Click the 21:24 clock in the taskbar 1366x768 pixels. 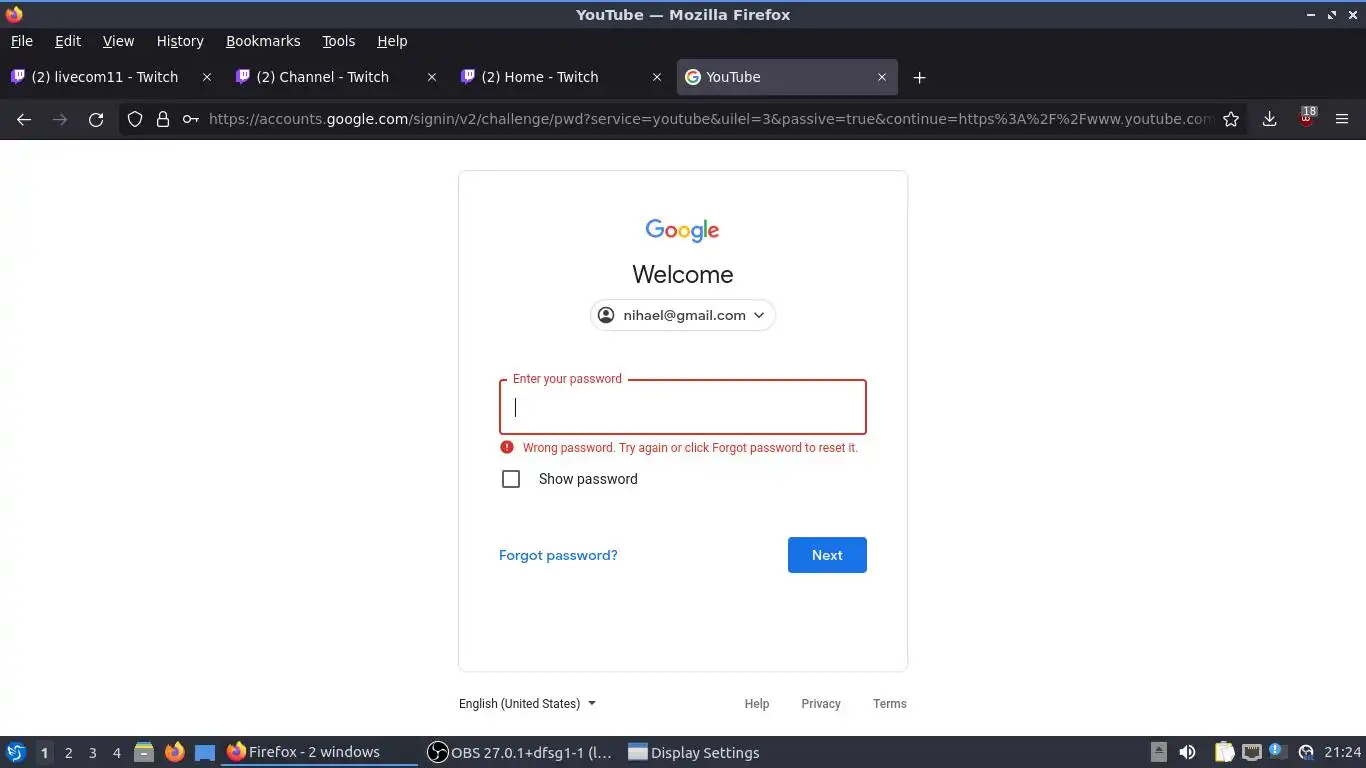[x=1343, y=752]
